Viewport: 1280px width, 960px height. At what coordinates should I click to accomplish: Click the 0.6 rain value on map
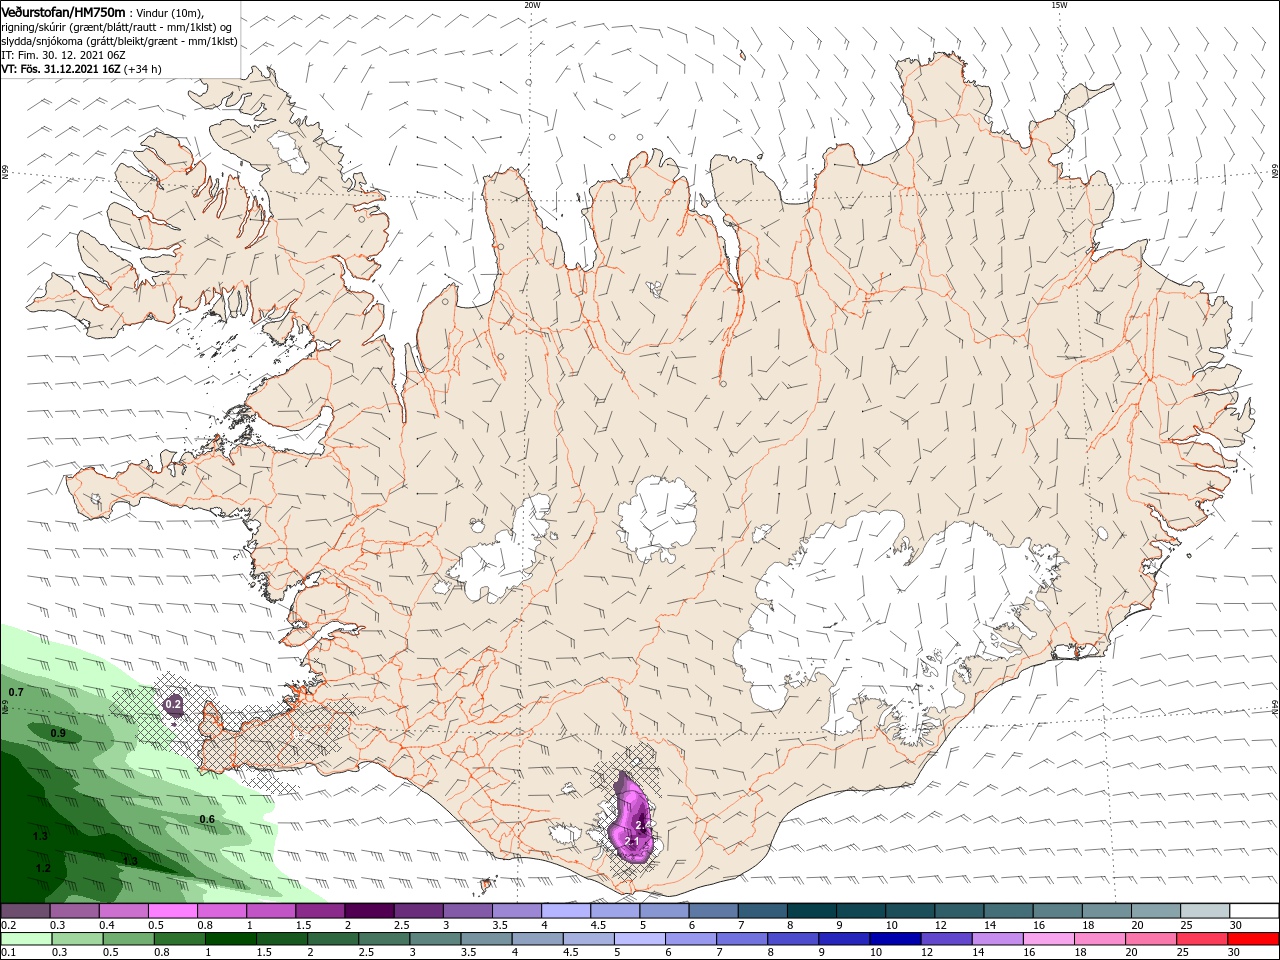coord(207,819)
